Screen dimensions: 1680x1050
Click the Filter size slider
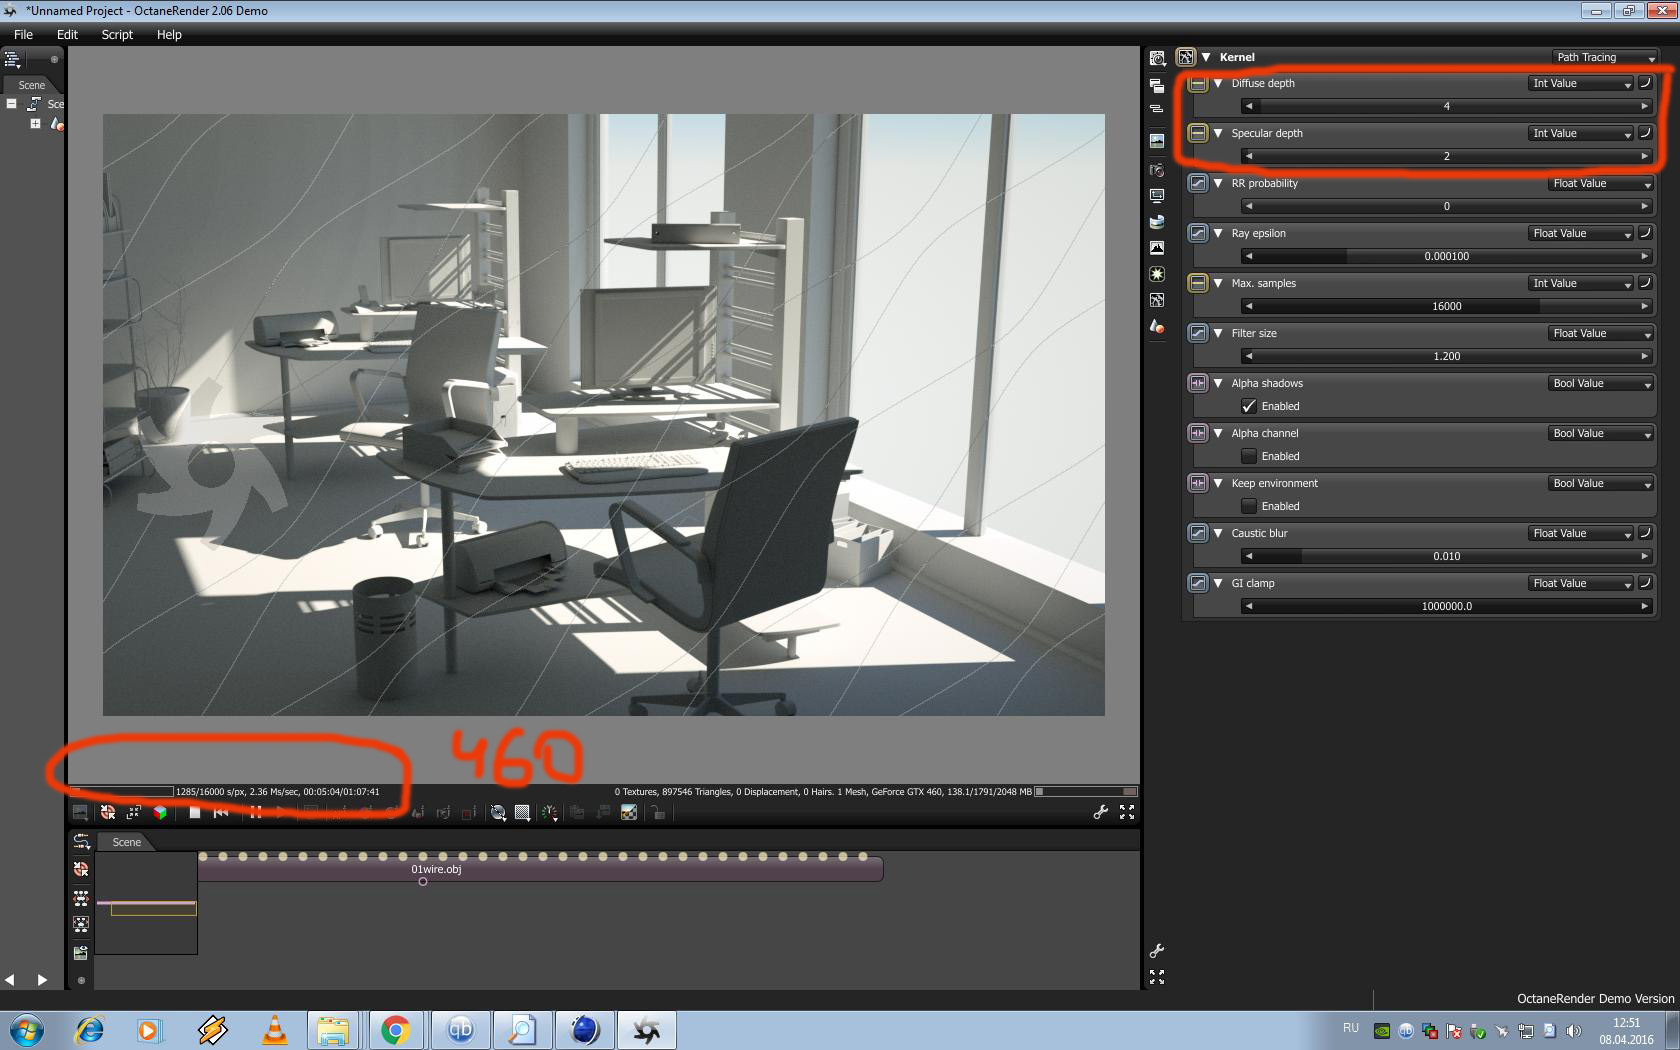pos(1446,356)
